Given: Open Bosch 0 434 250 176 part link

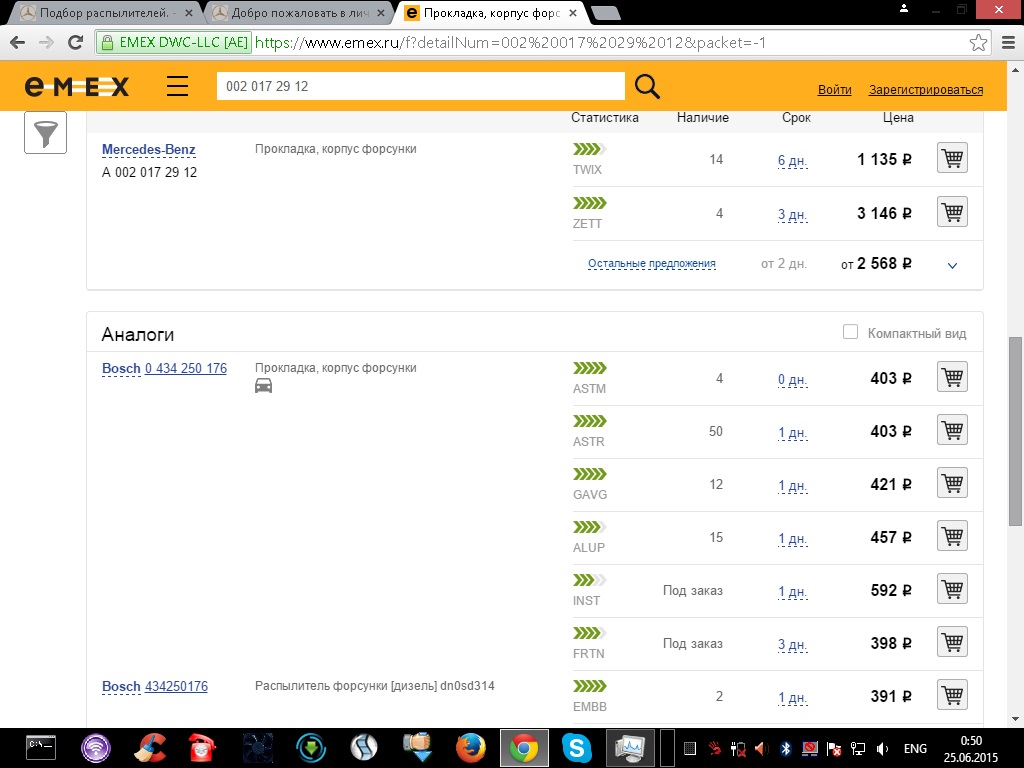Looking at the screenshot, I should click(186, 368).
